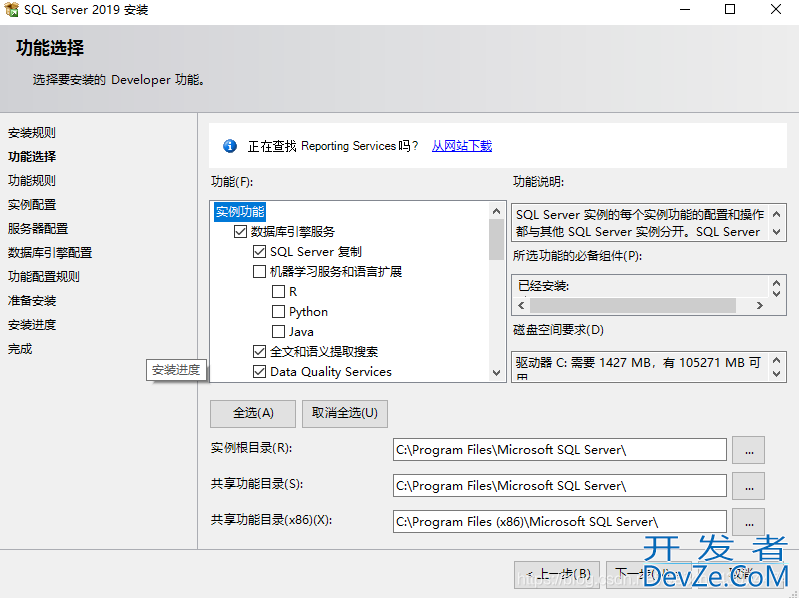Click the 必备组件 box right scroll arrow
The height and width of the screenshot is (598, 799).
pyautogui.click(x=760, y=305)
